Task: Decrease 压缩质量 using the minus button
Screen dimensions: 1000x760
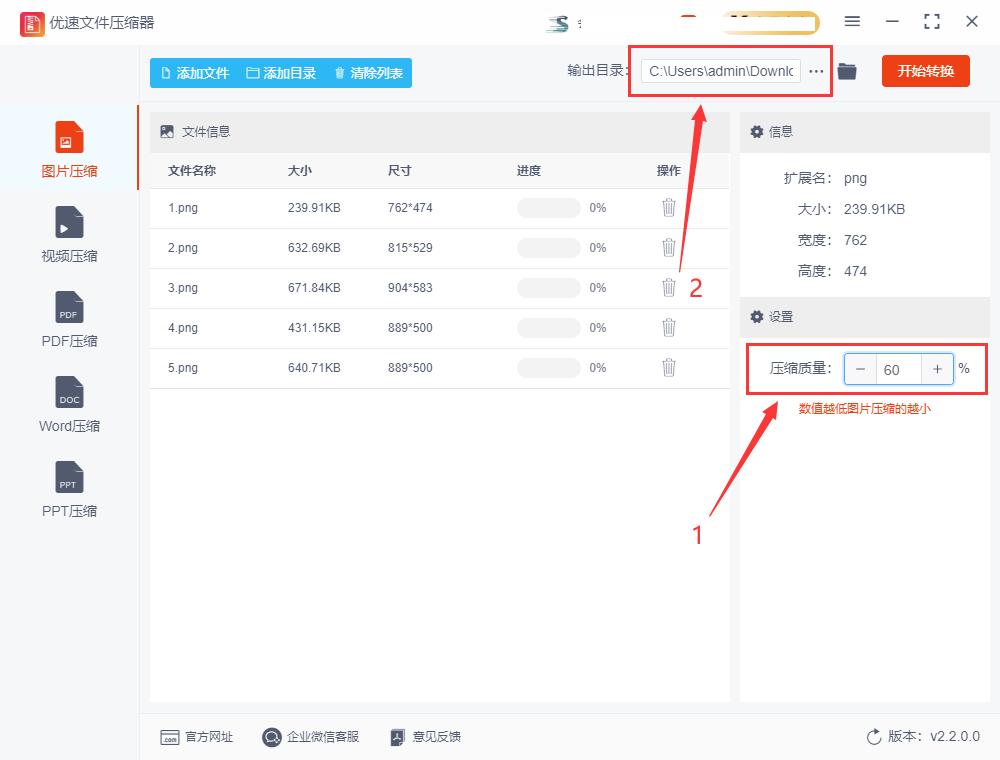Action: (860, 369)
